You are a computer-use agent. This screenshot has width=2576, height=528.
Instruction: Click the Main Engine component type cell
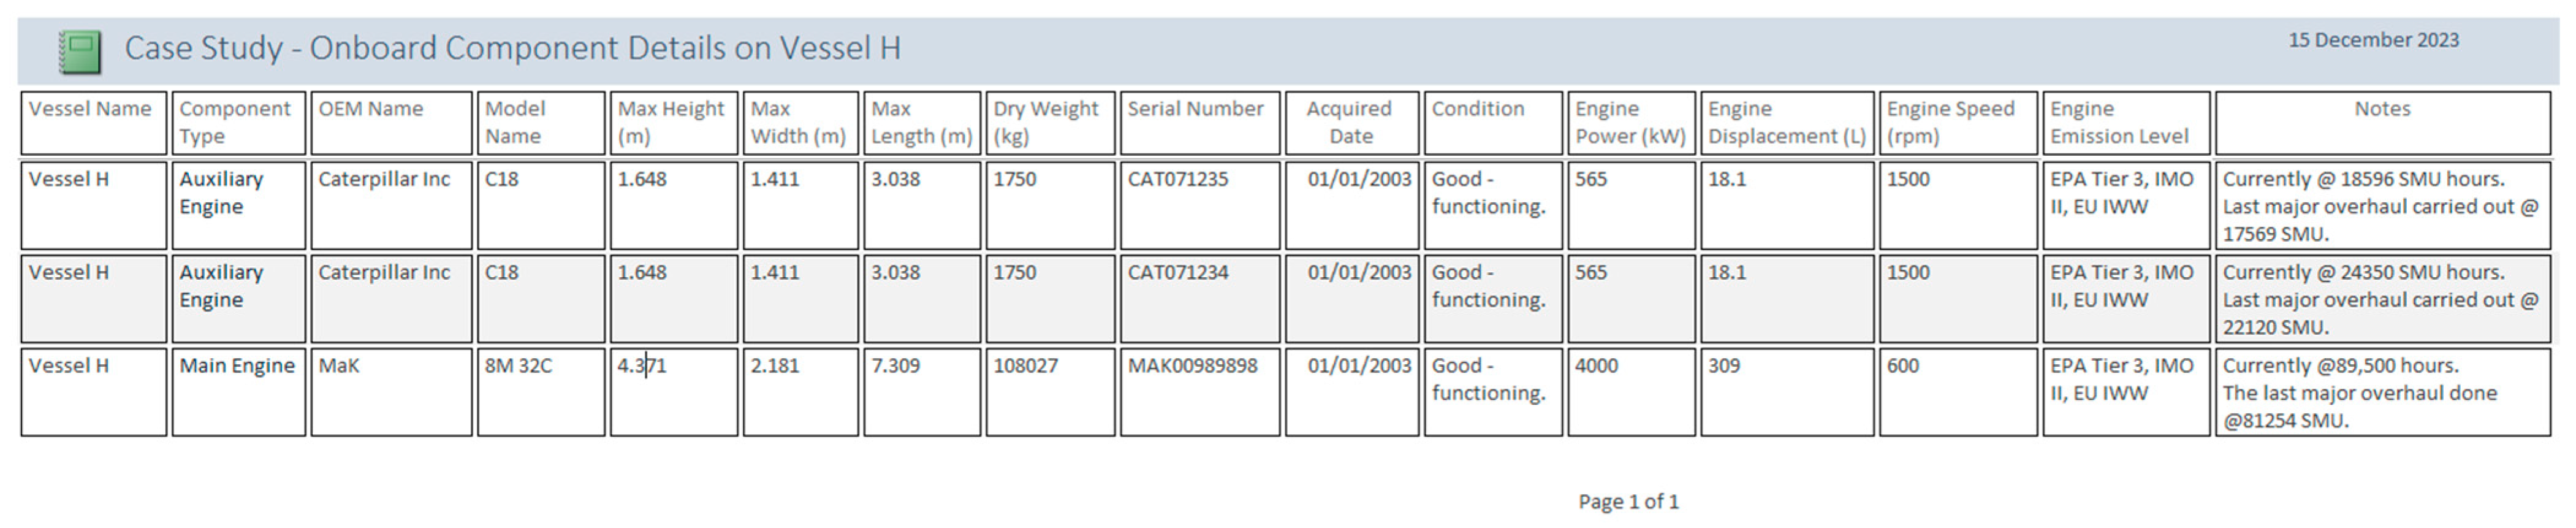click(x=237, y=390)
